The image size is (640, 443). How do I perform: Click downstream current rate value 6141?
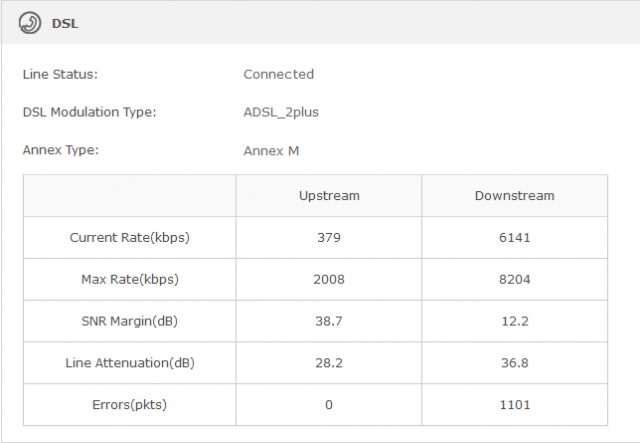pos(514,238)
